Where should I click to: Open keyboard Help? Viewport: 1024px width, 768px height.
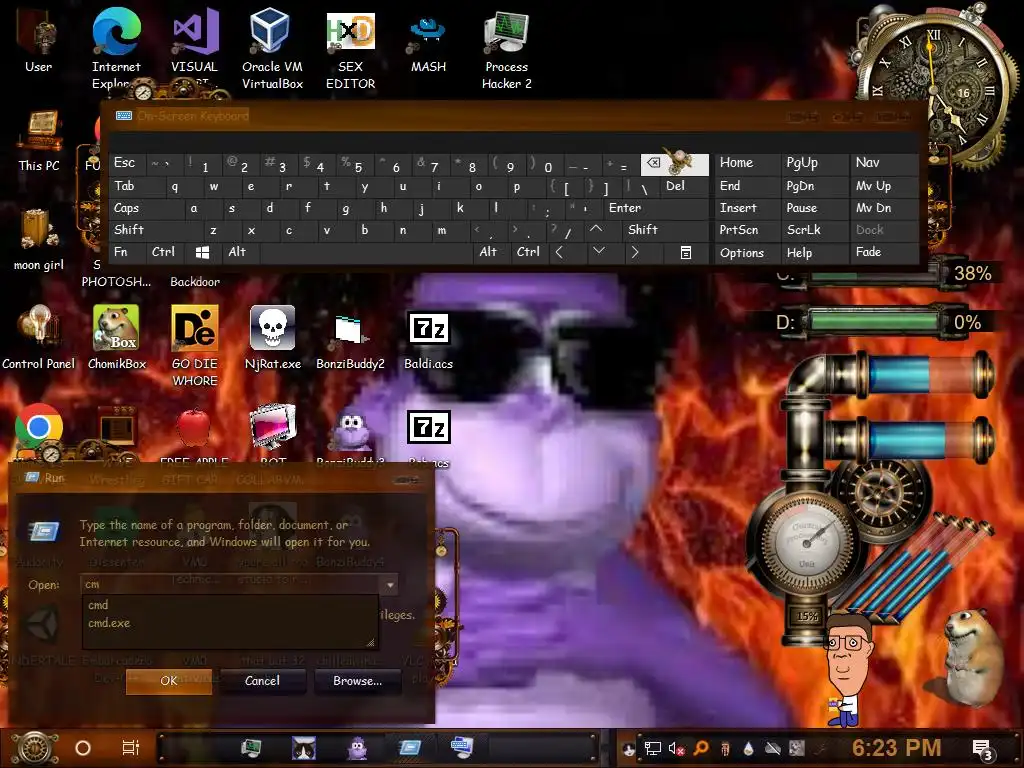[x=814, y=253]
